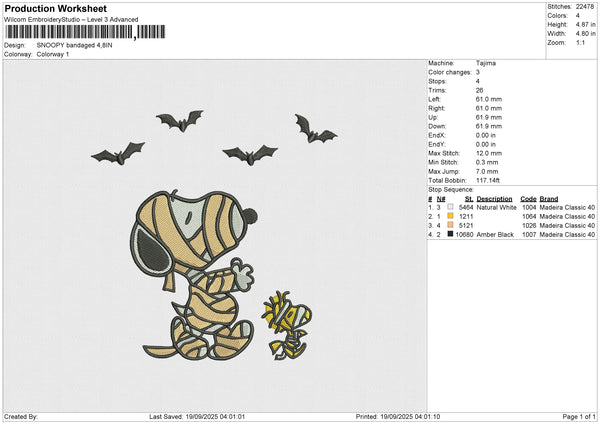Click the 'EndX:' label

pyautogui.click(x=437, y=135)
